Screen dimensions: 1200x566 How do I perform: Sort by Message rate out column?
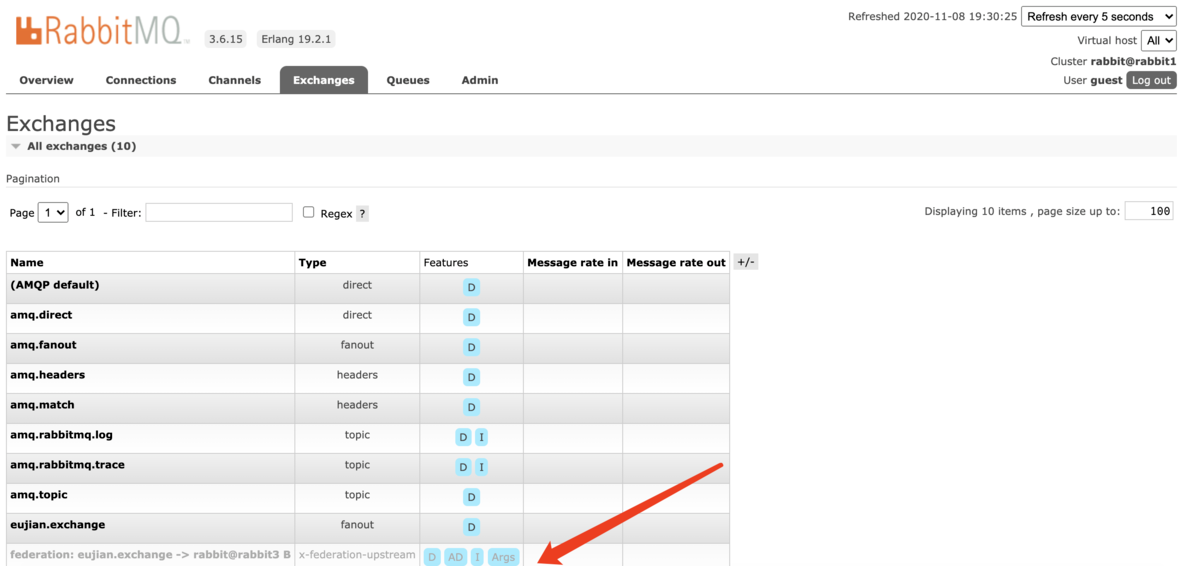[x=676, y=263]
